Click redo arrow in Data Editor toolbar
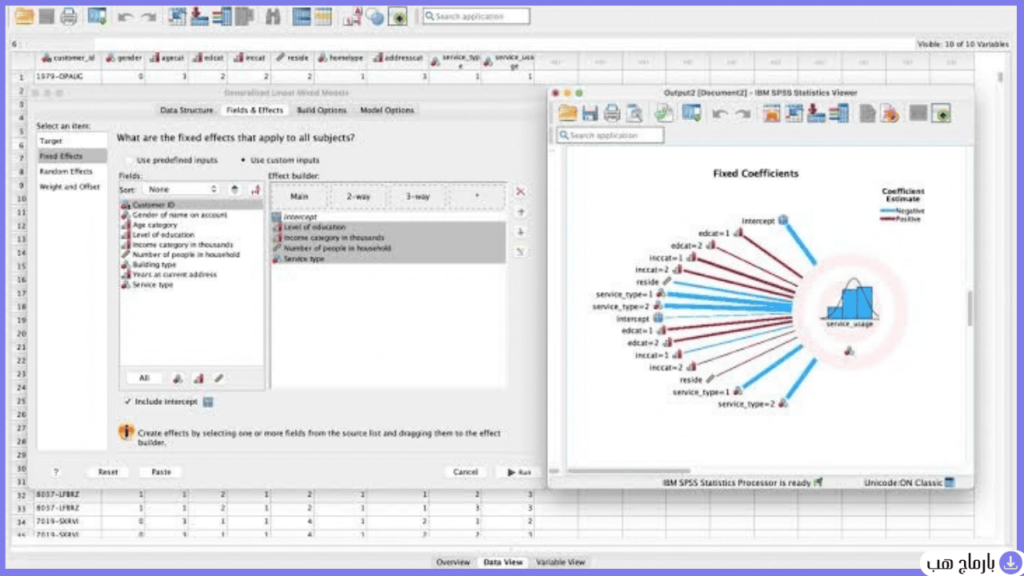 coord(149,16)
